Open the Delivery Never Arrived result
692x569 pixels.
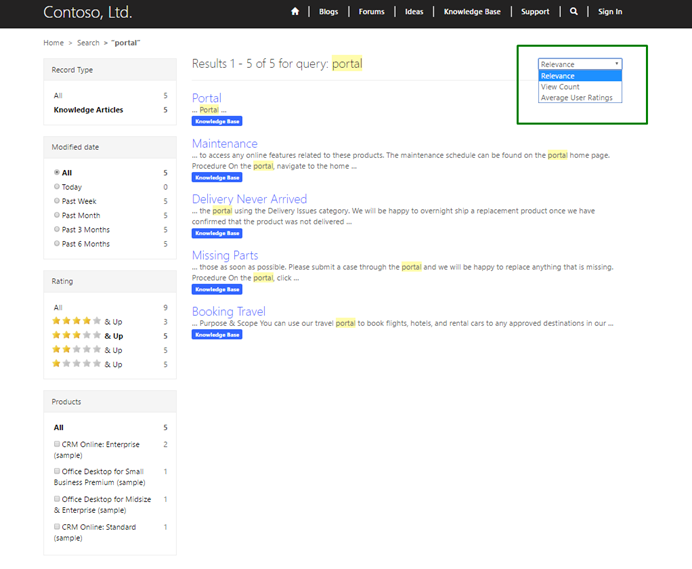[x=249, y=199]
